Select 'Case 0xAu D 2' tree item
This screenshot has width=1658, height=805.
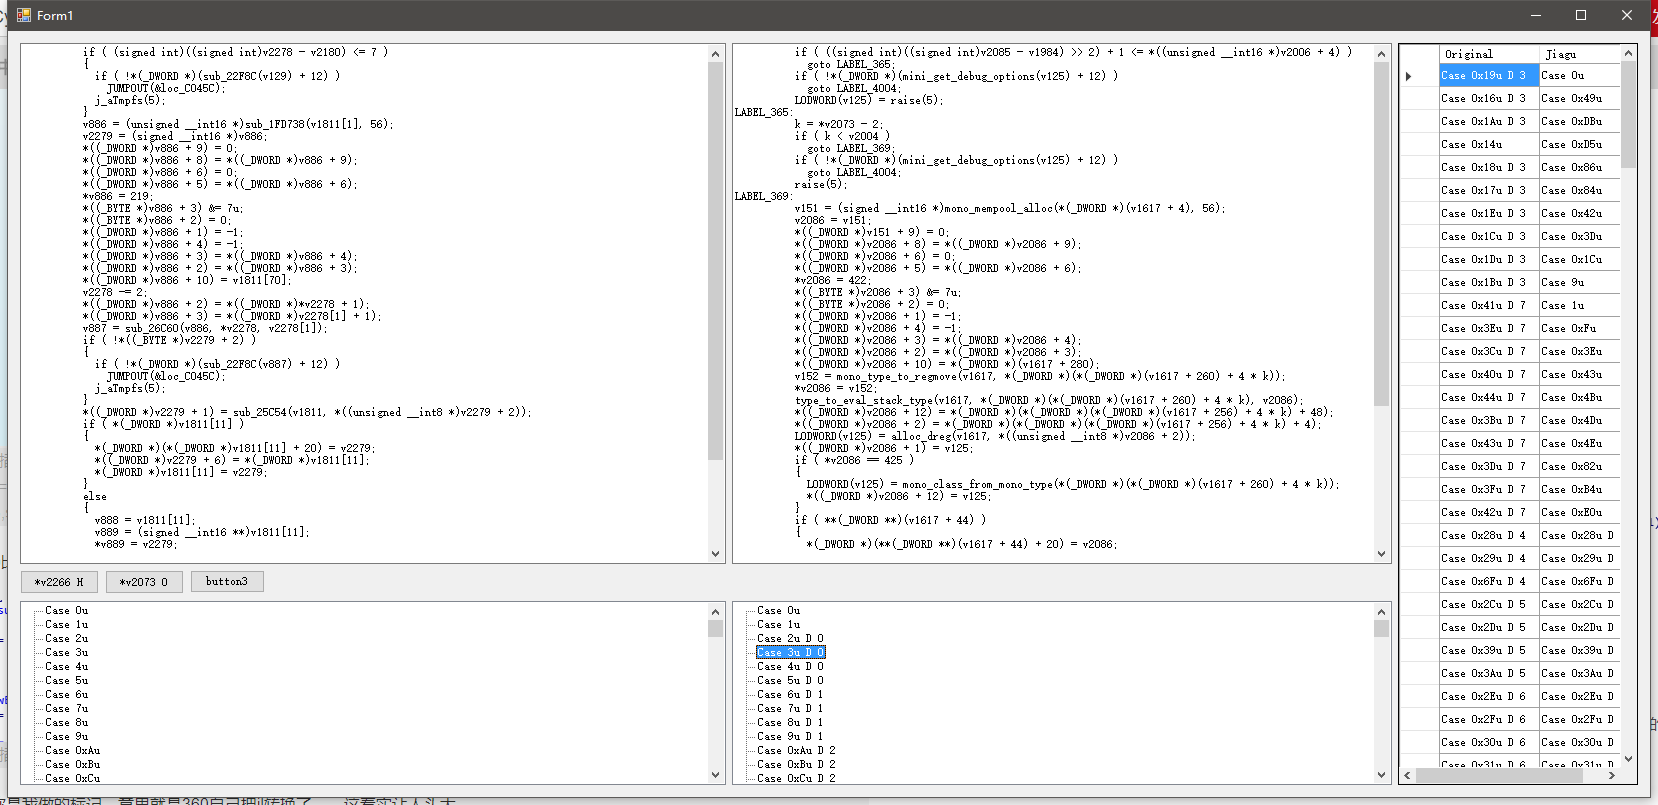coord(796,750)
